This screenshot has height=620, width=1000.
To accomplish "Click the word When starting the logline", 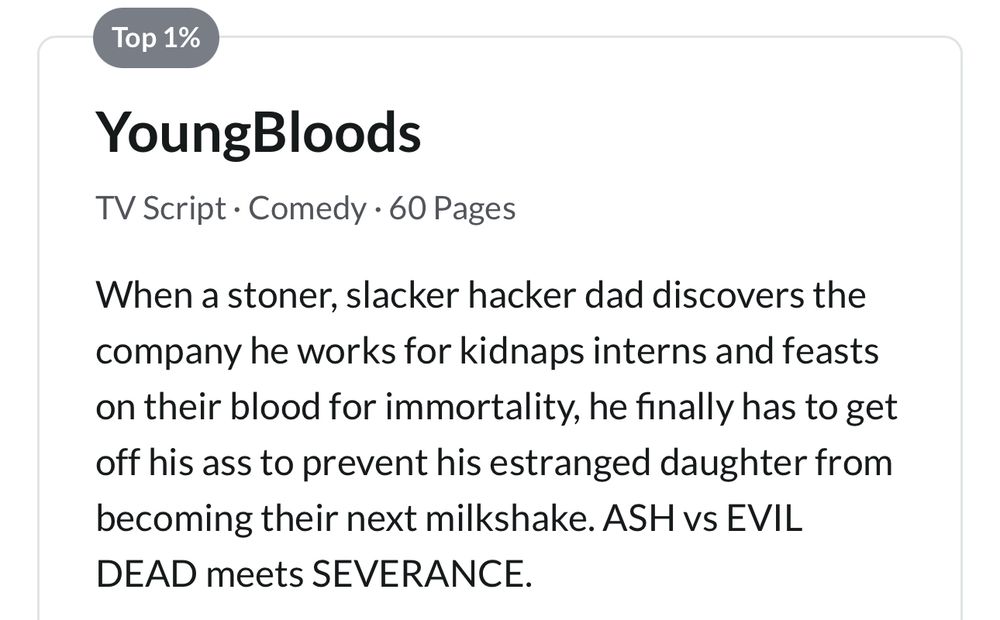I will click(144, 296).
